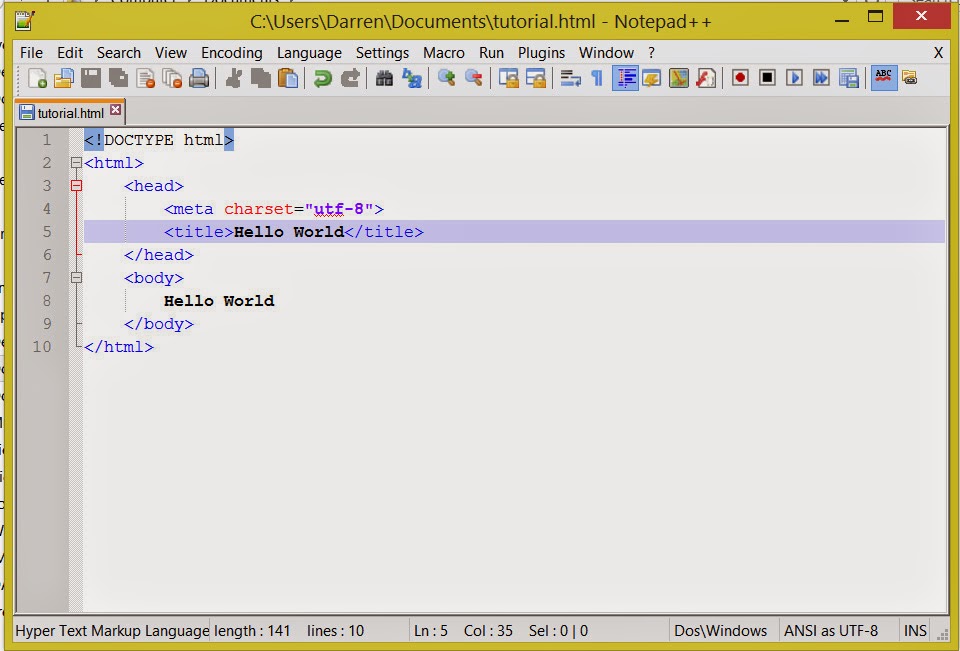Play back the recorded macro
This screenshot has width=960, height=651.
coord(794,78)
